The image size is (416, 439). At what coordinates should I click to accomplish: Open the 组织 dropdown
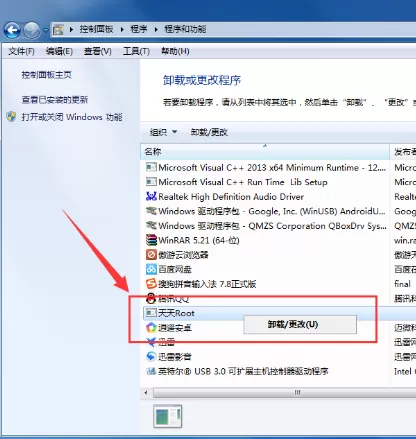pos(163,132)
